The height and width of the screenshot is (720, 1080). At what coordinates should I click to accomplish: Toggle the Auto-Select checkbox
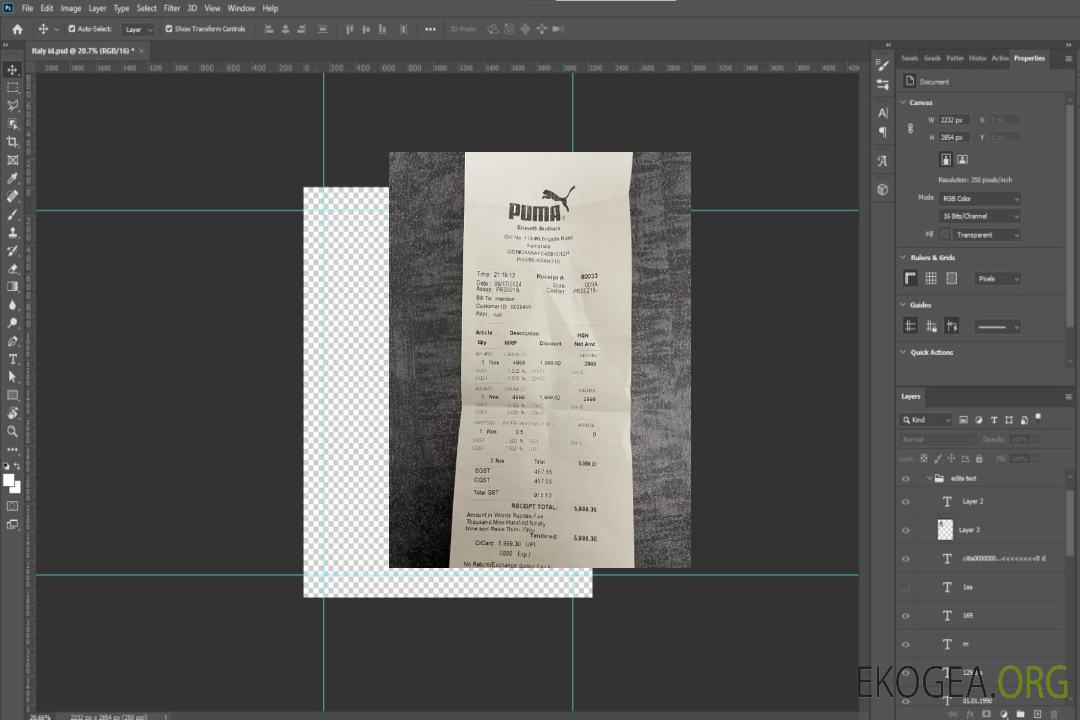point(72,29)
